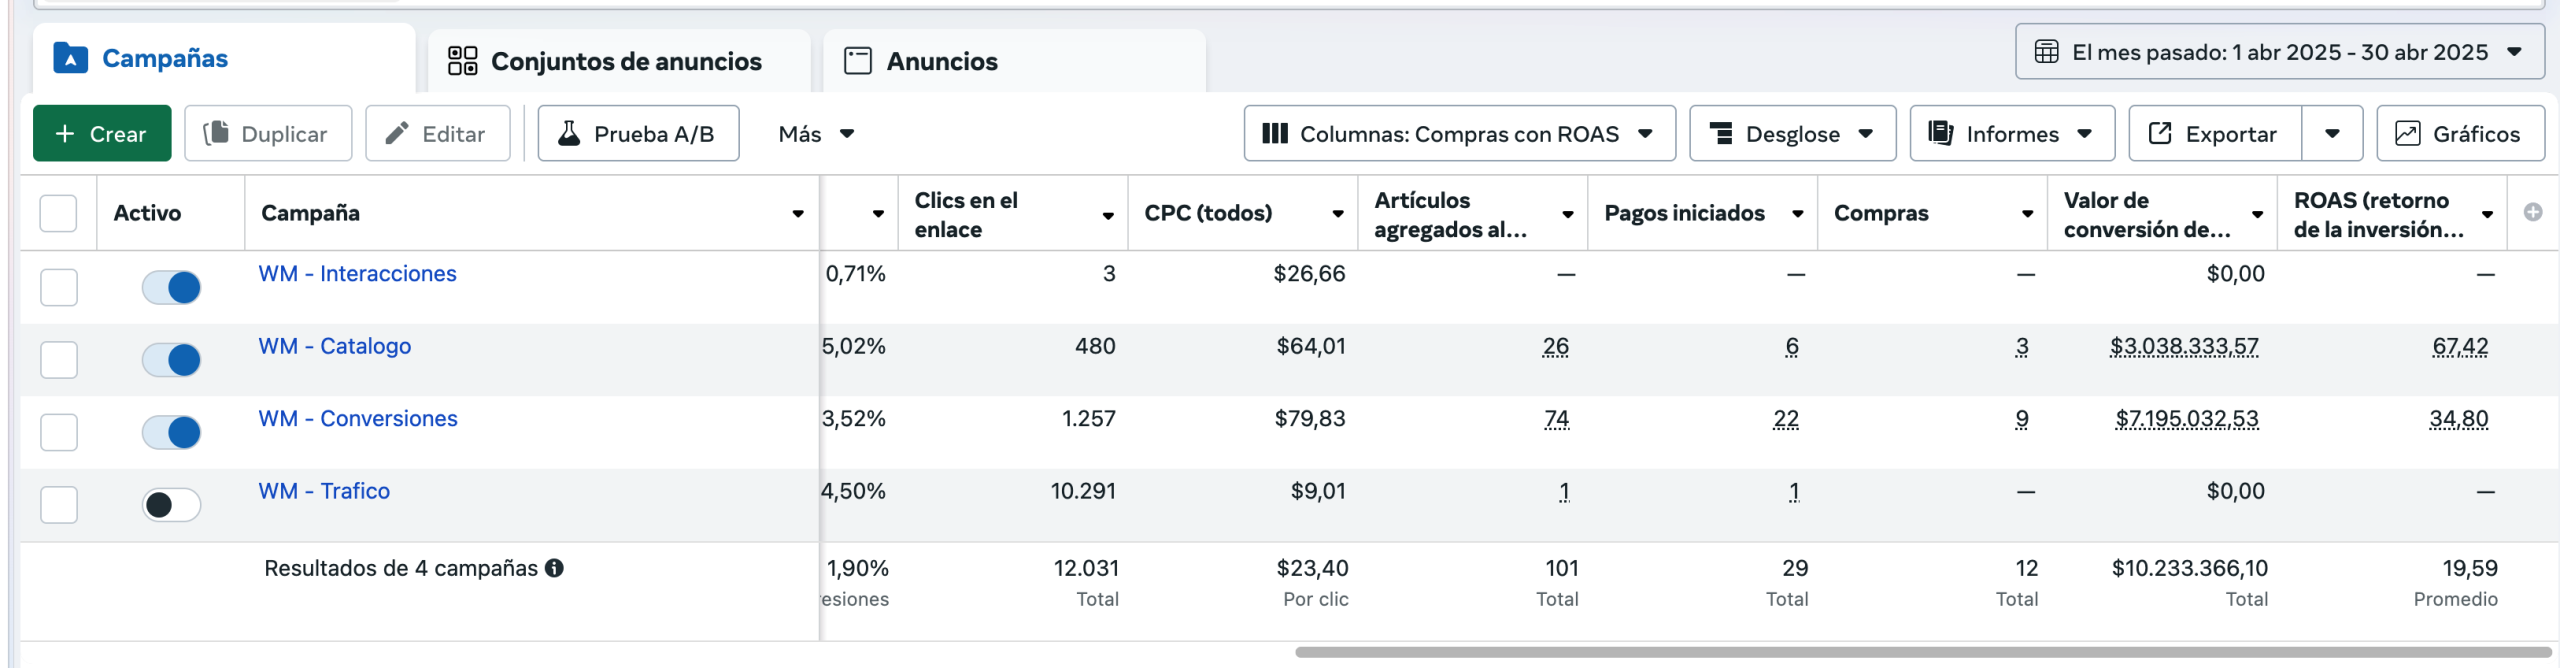This screenshot has height=668, width=2560.
Task: Click the horizontal table scrollbar
Action: pos(1920,652)
